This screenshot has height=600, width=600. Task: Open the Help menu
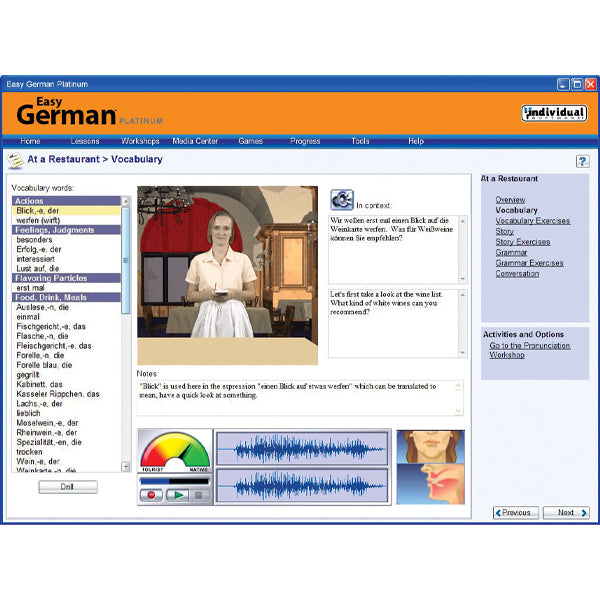click(416, 141)
